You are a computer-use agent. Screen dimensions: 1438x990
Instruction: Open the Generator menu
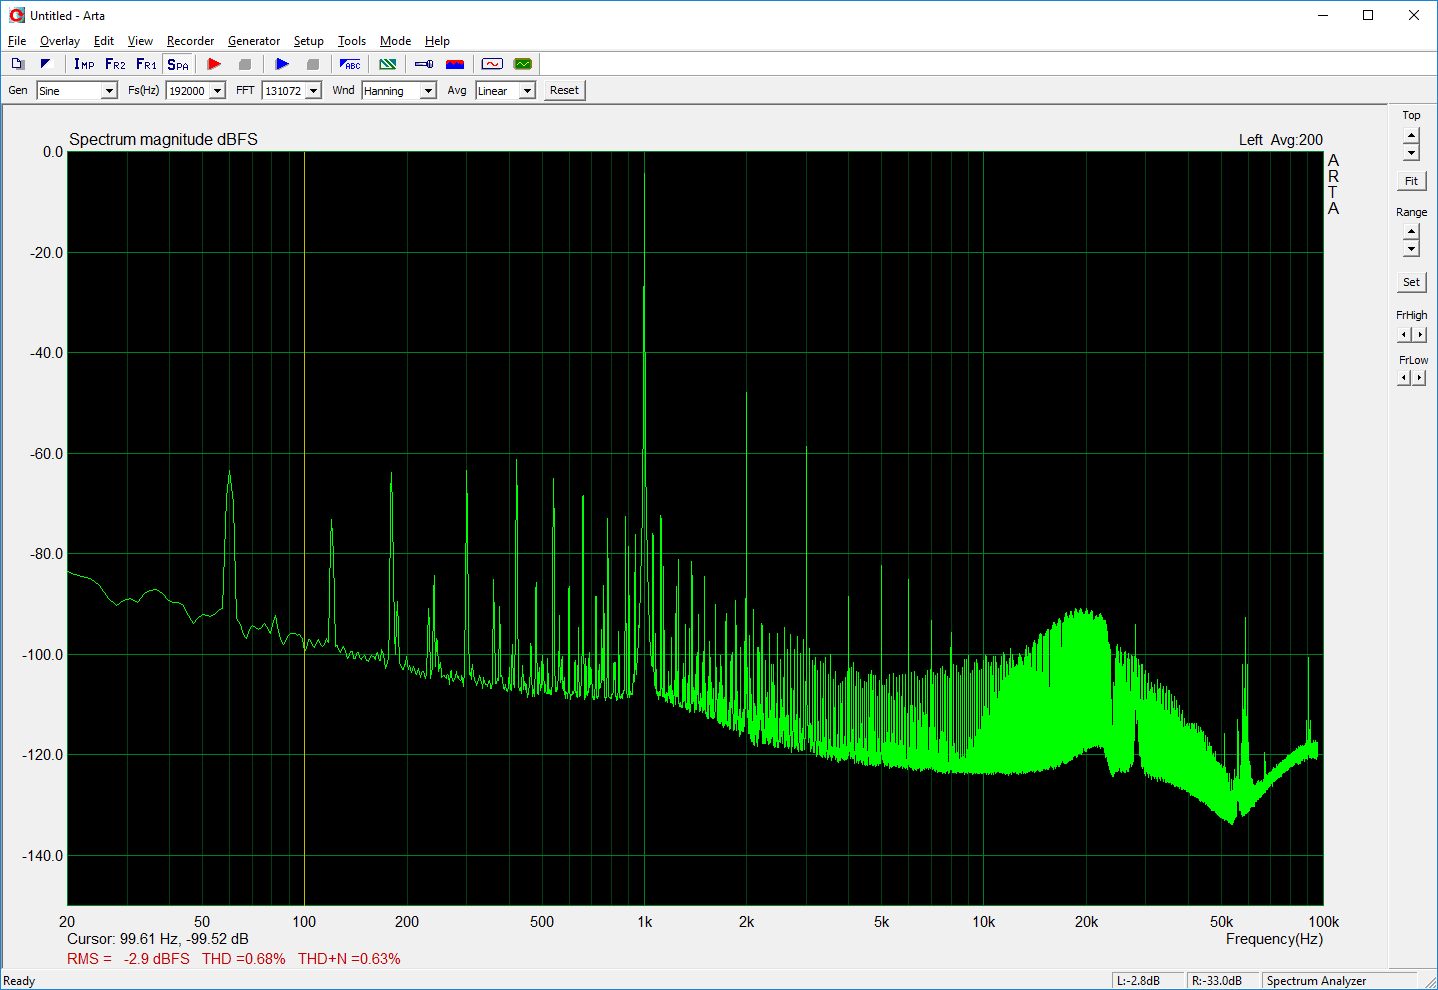tap(254, 41)
